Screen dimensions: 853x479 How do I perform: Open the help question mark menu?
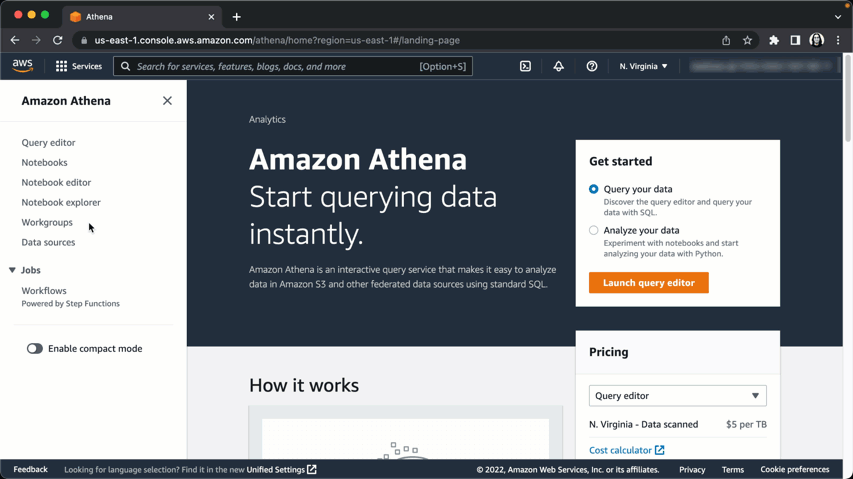592,66
